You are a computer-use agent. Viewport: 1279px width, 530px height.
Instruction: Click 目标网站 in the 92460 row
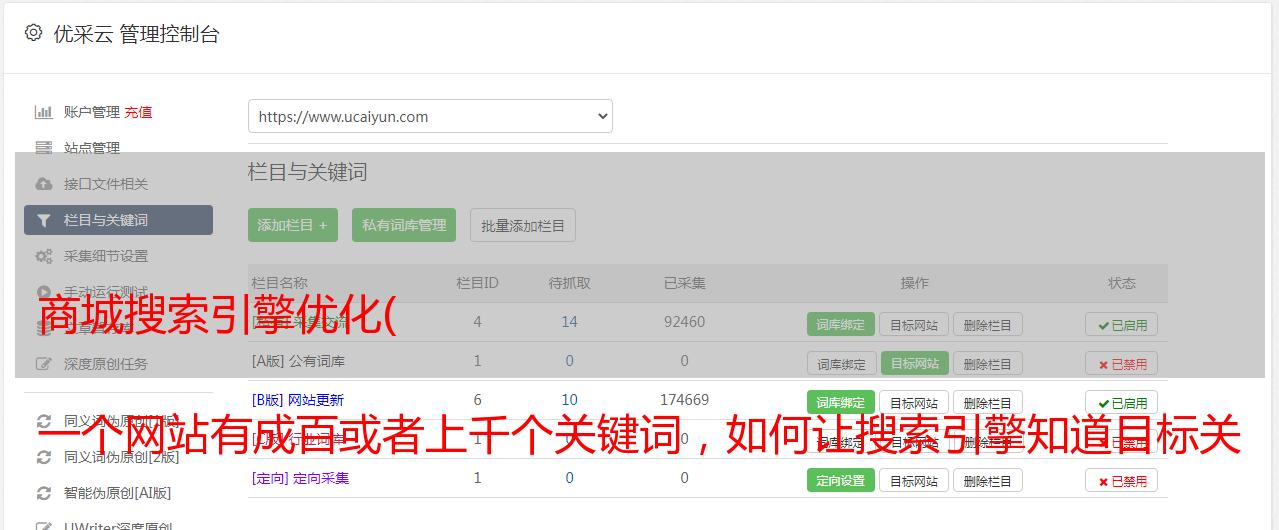click(914, 324)
